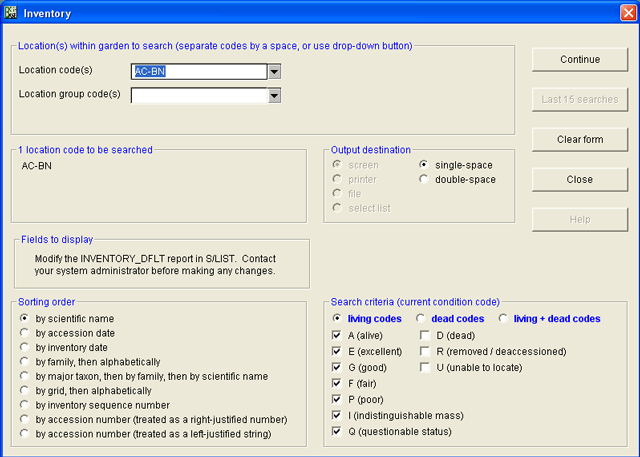Image resolution: width=640 pixels, height=457 pixels.
Task: Sort by accession number as right-justified number
Action: coord(24,419)
